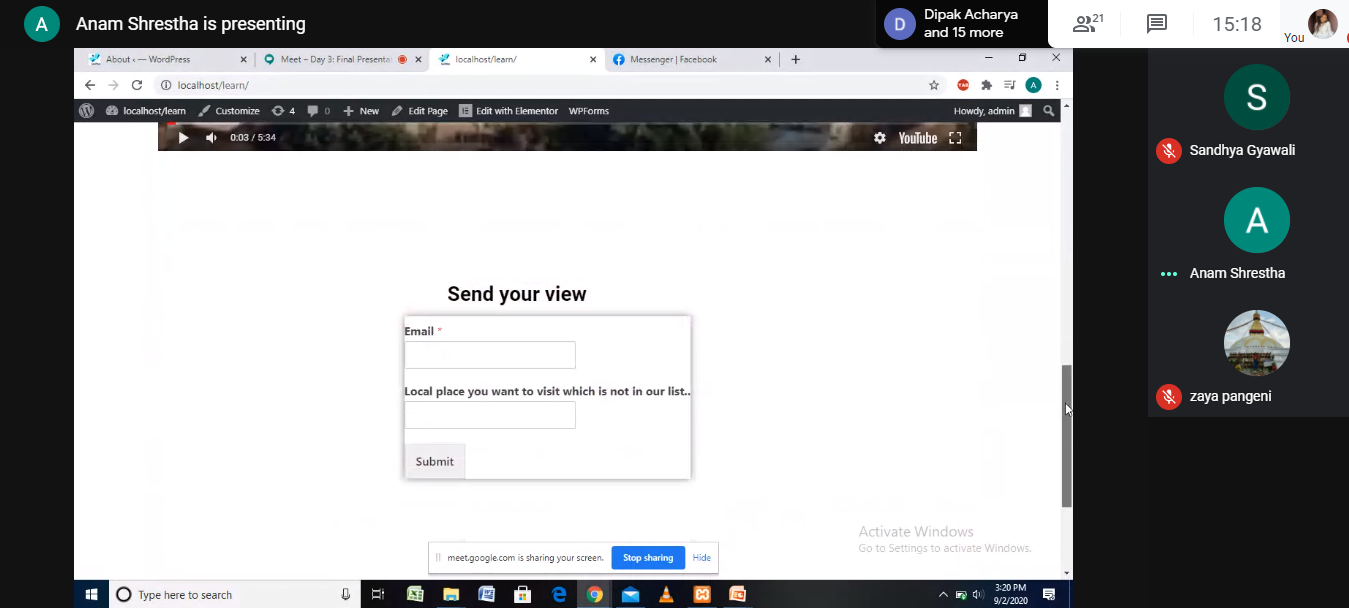View the 4 pending updates

284,111
